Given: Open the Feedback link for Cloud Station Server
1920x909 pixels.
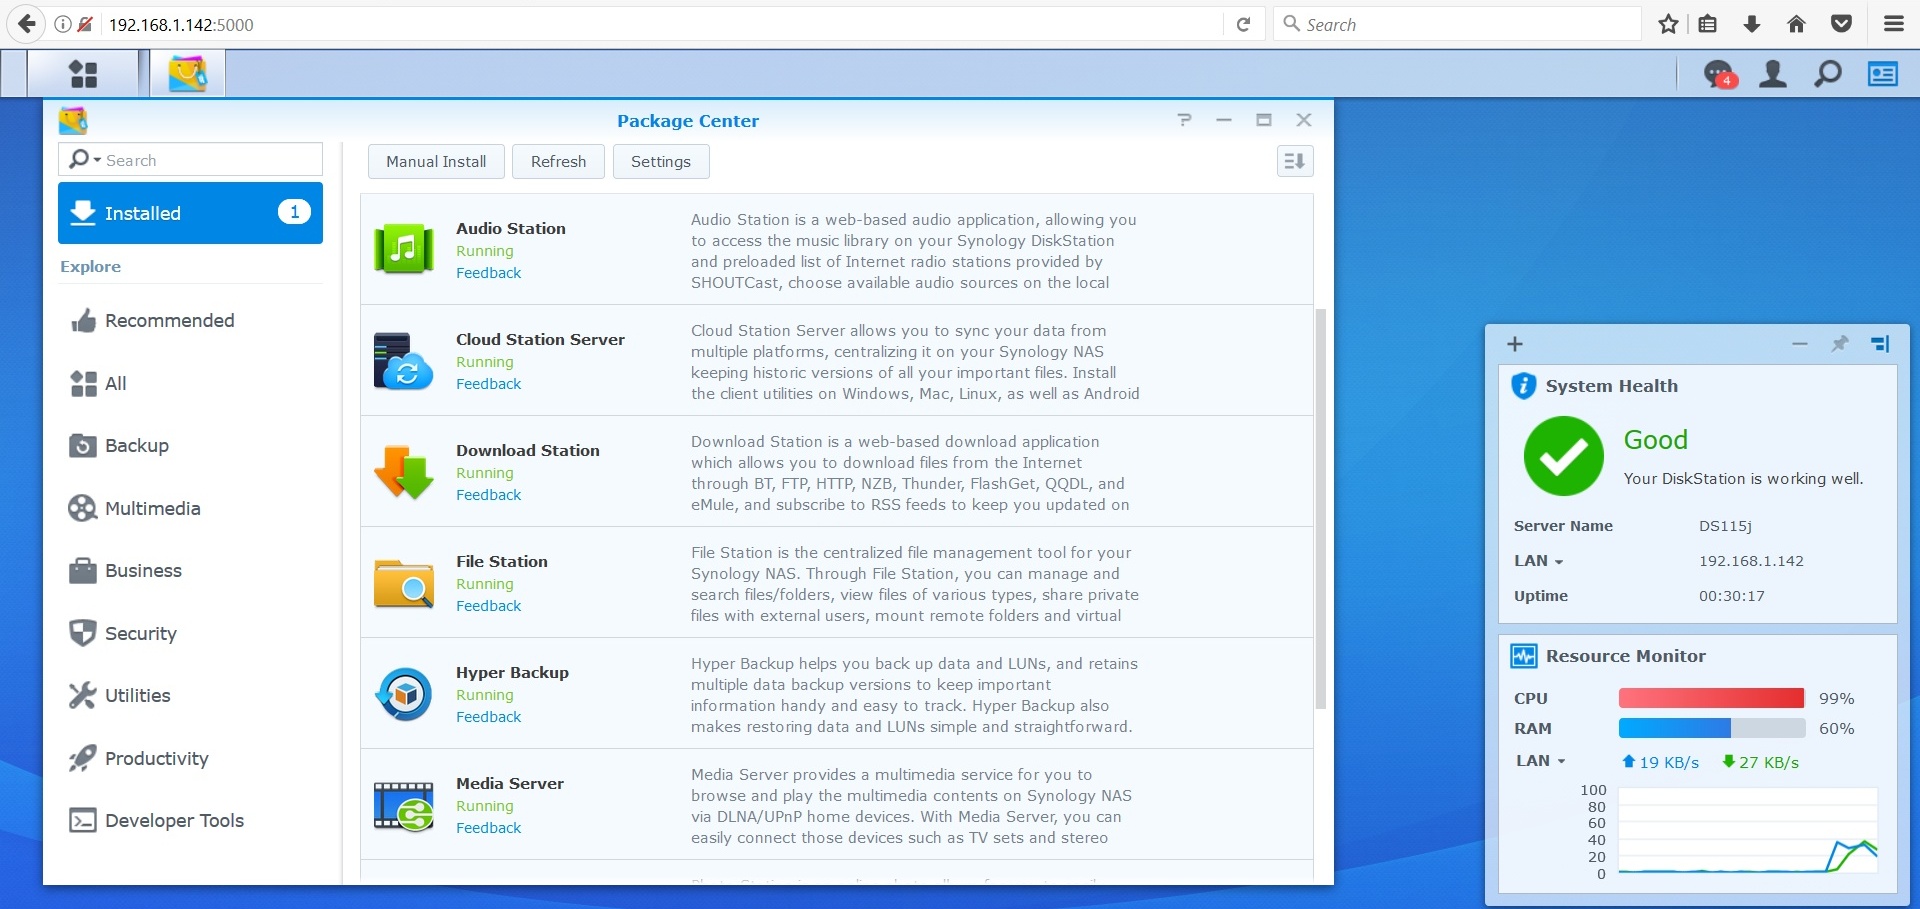Looking at the screenshot, I should coord(489,384).
